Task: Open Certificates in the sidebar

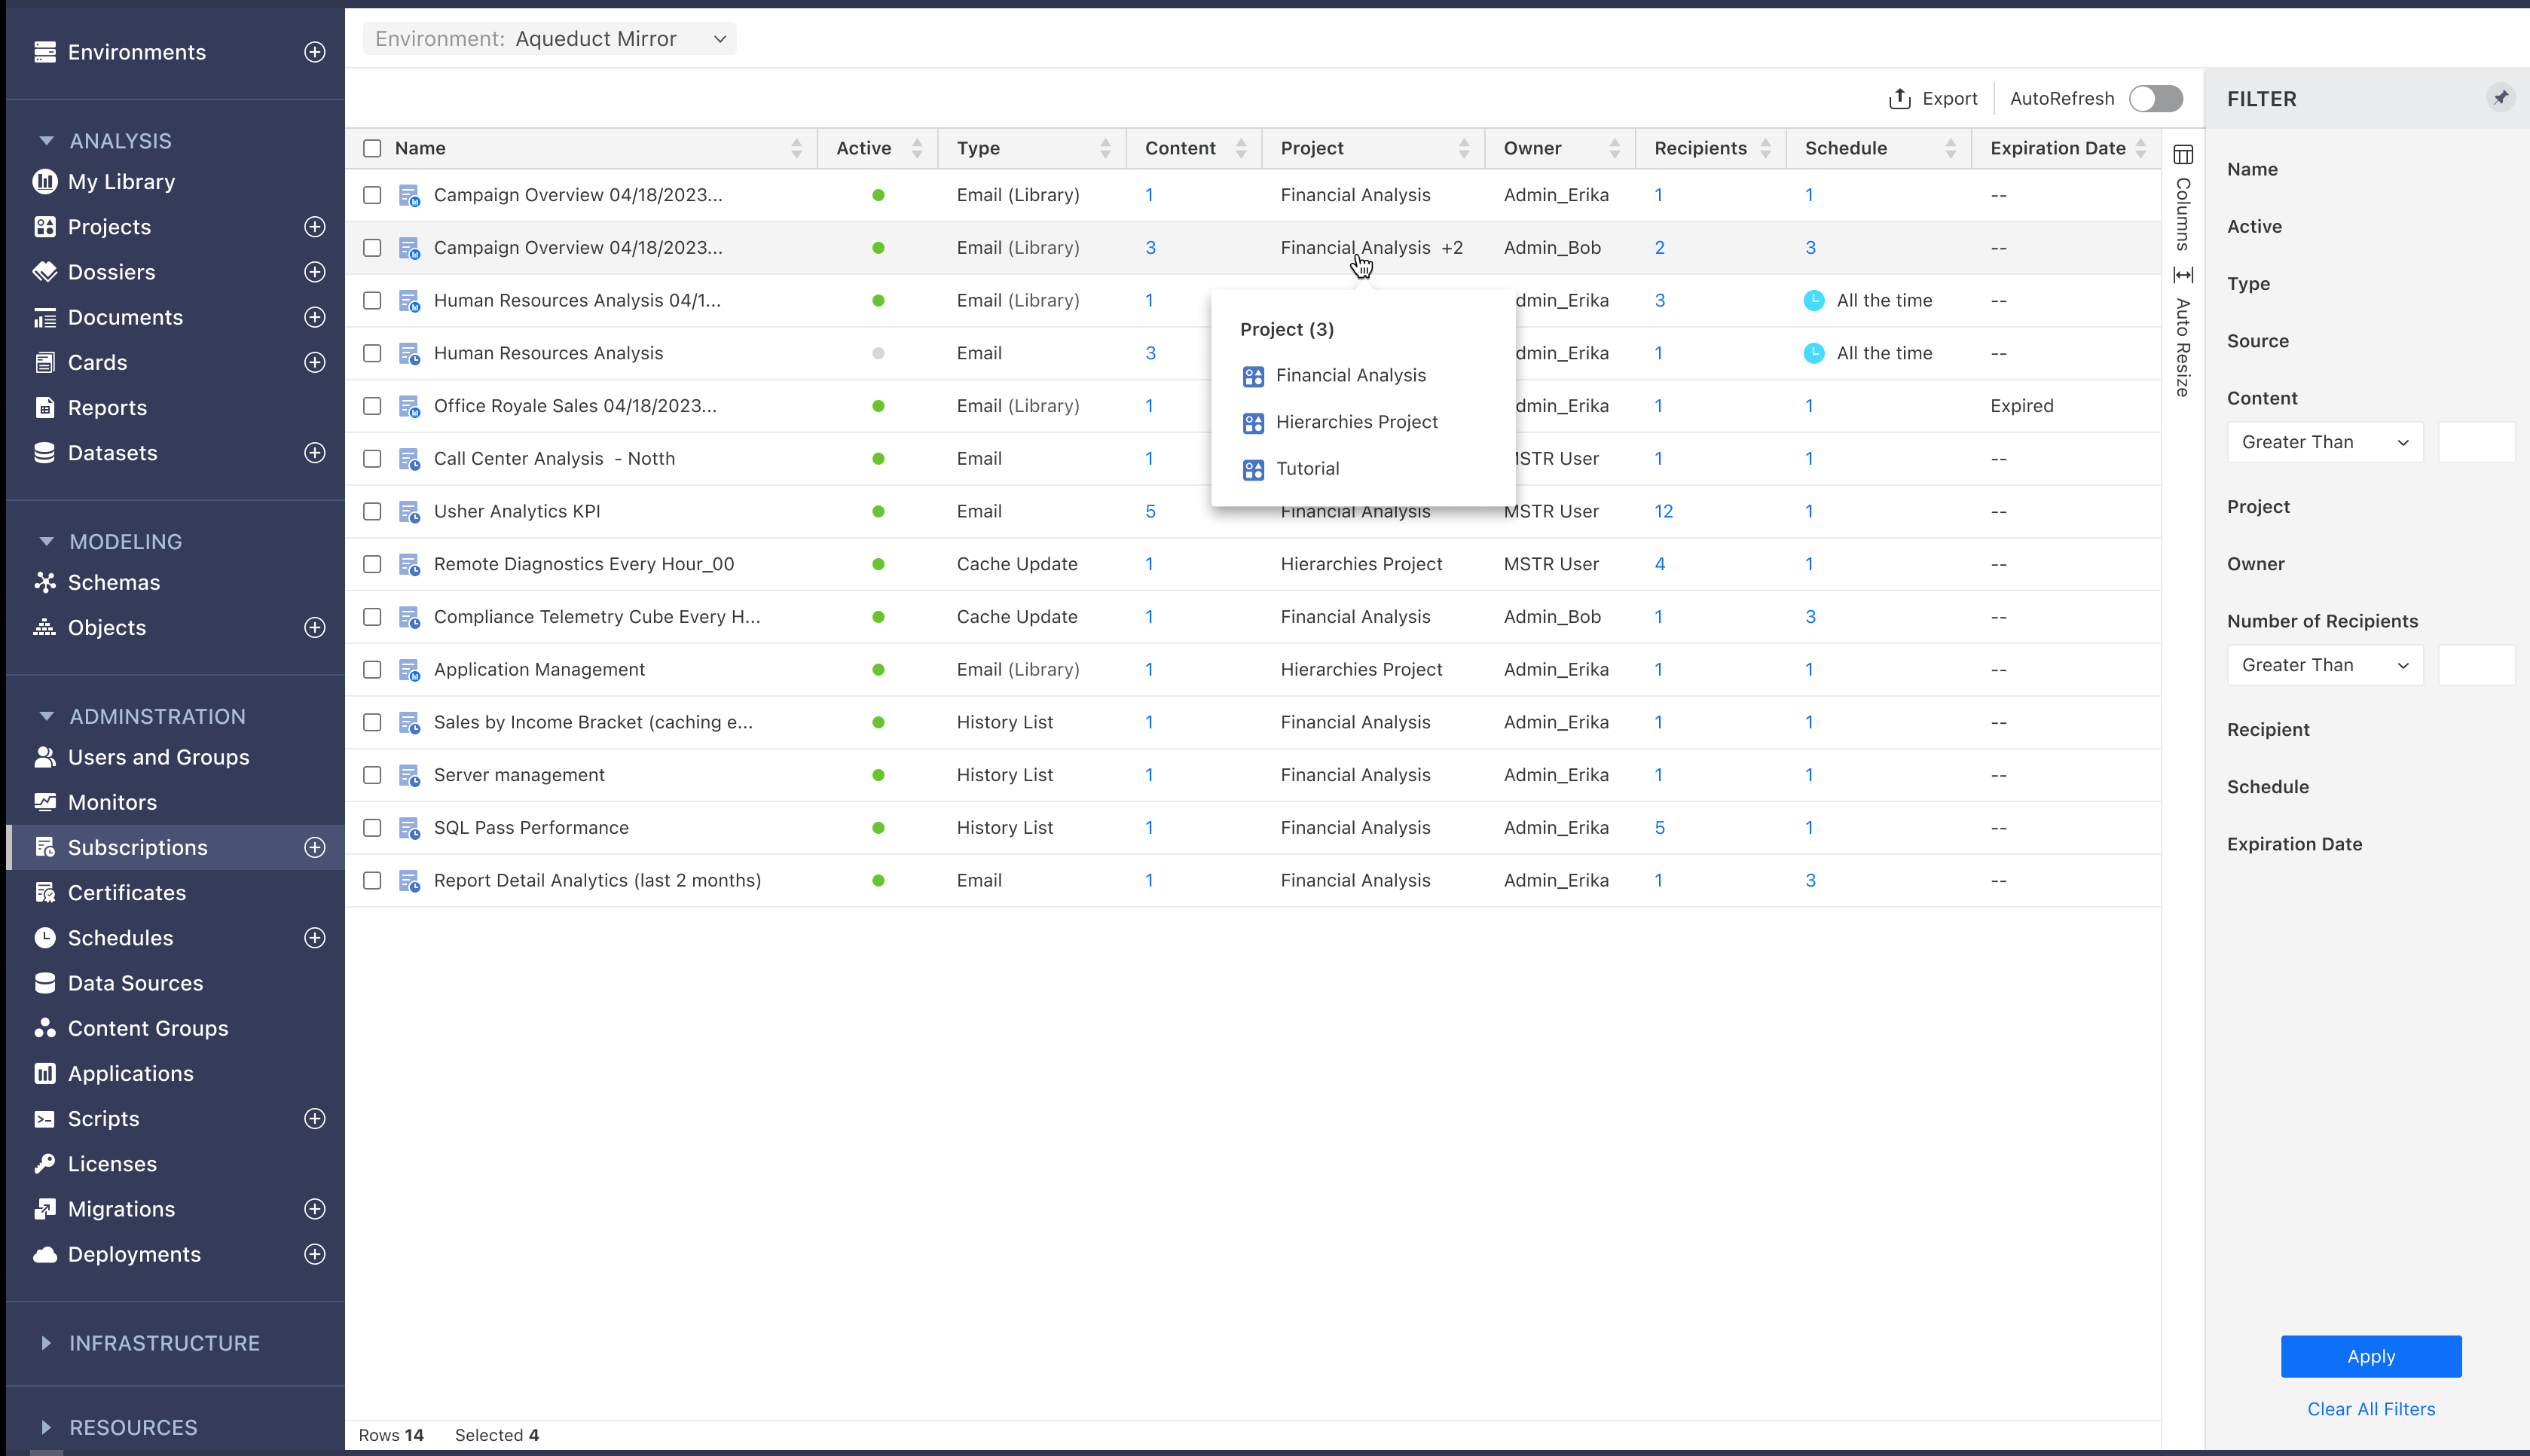Action: 126,893
